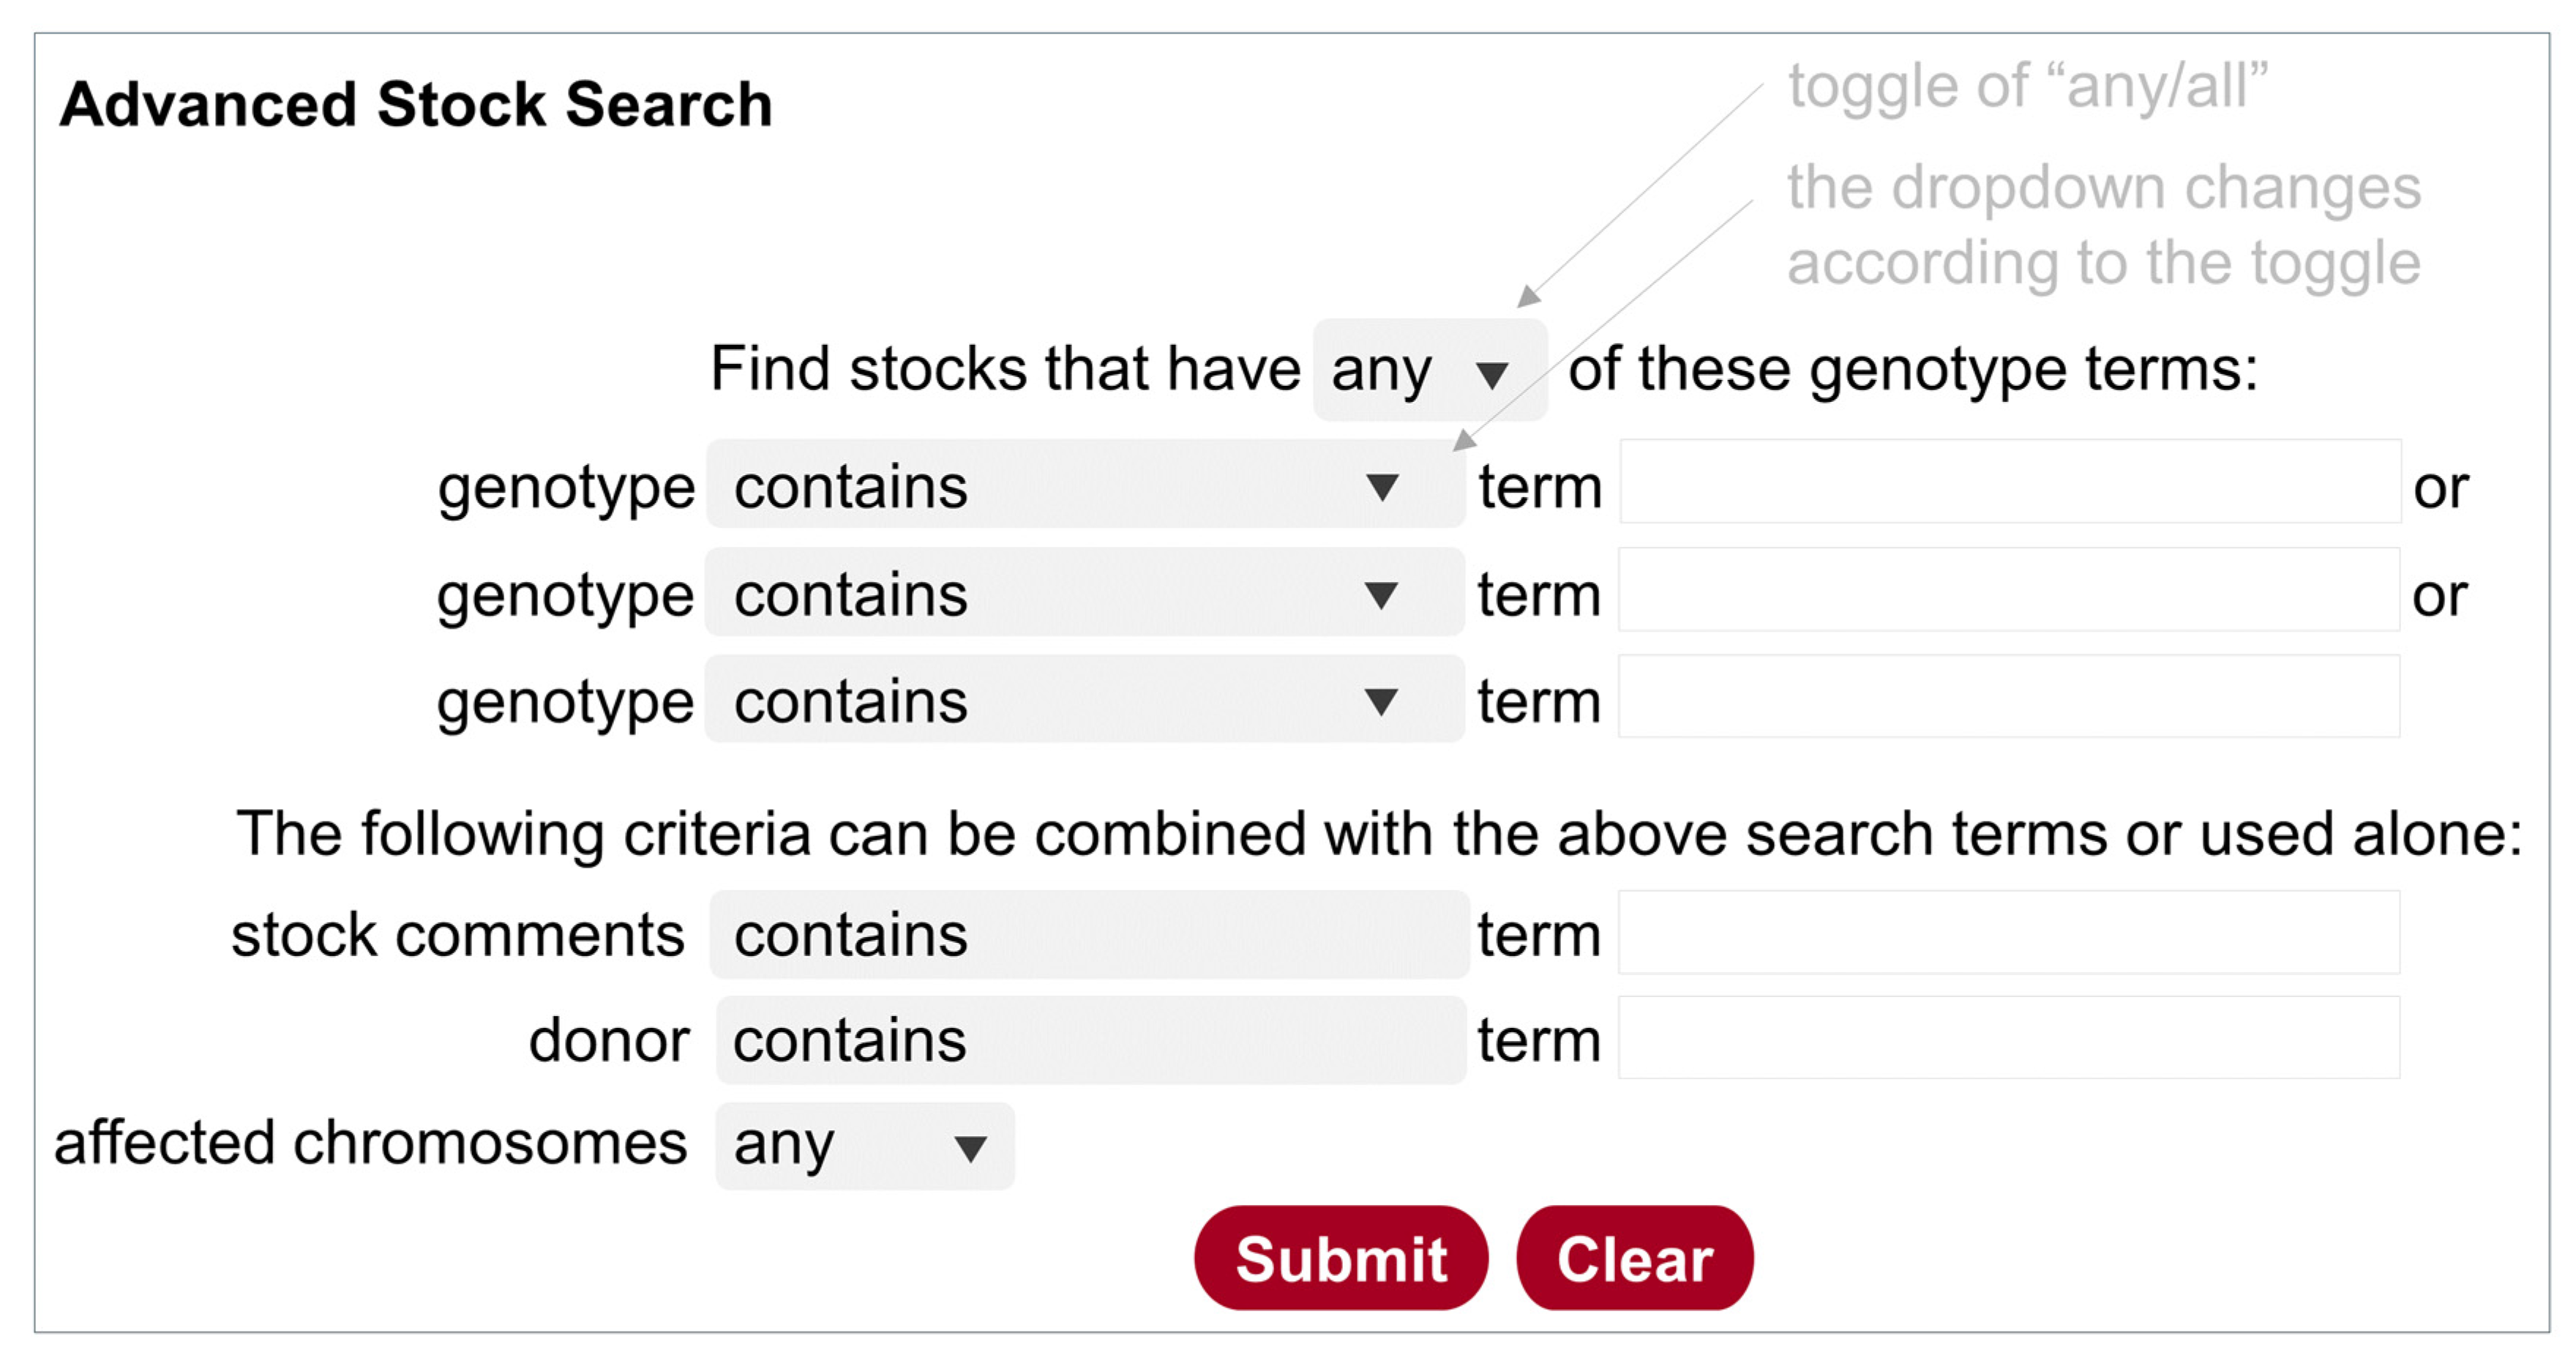Click the donor term input field
The width and height of the screenshot is (2576, 1358).
[x=2009, y=1038]
